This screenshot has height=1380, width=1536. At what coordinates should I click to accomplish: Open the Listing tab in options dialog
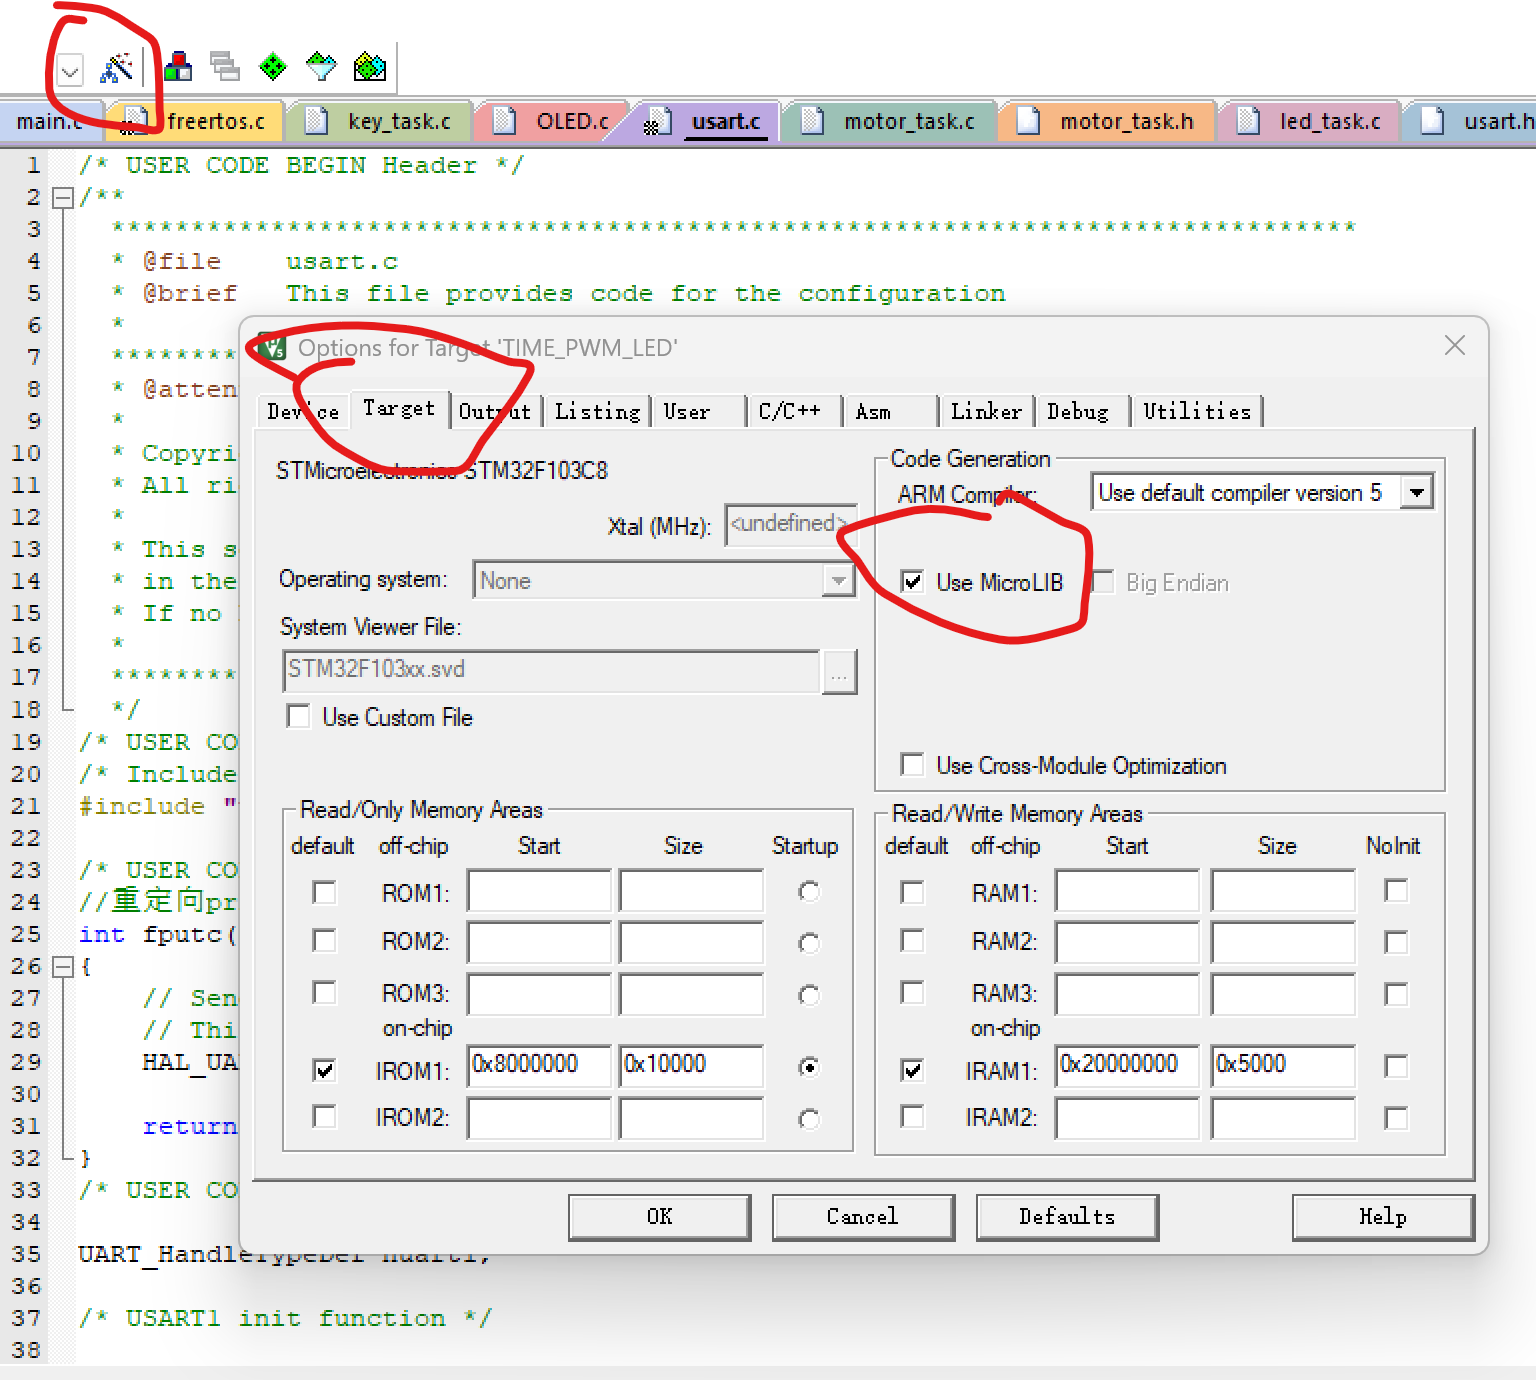pyautogui.click(x=597, y=411)
